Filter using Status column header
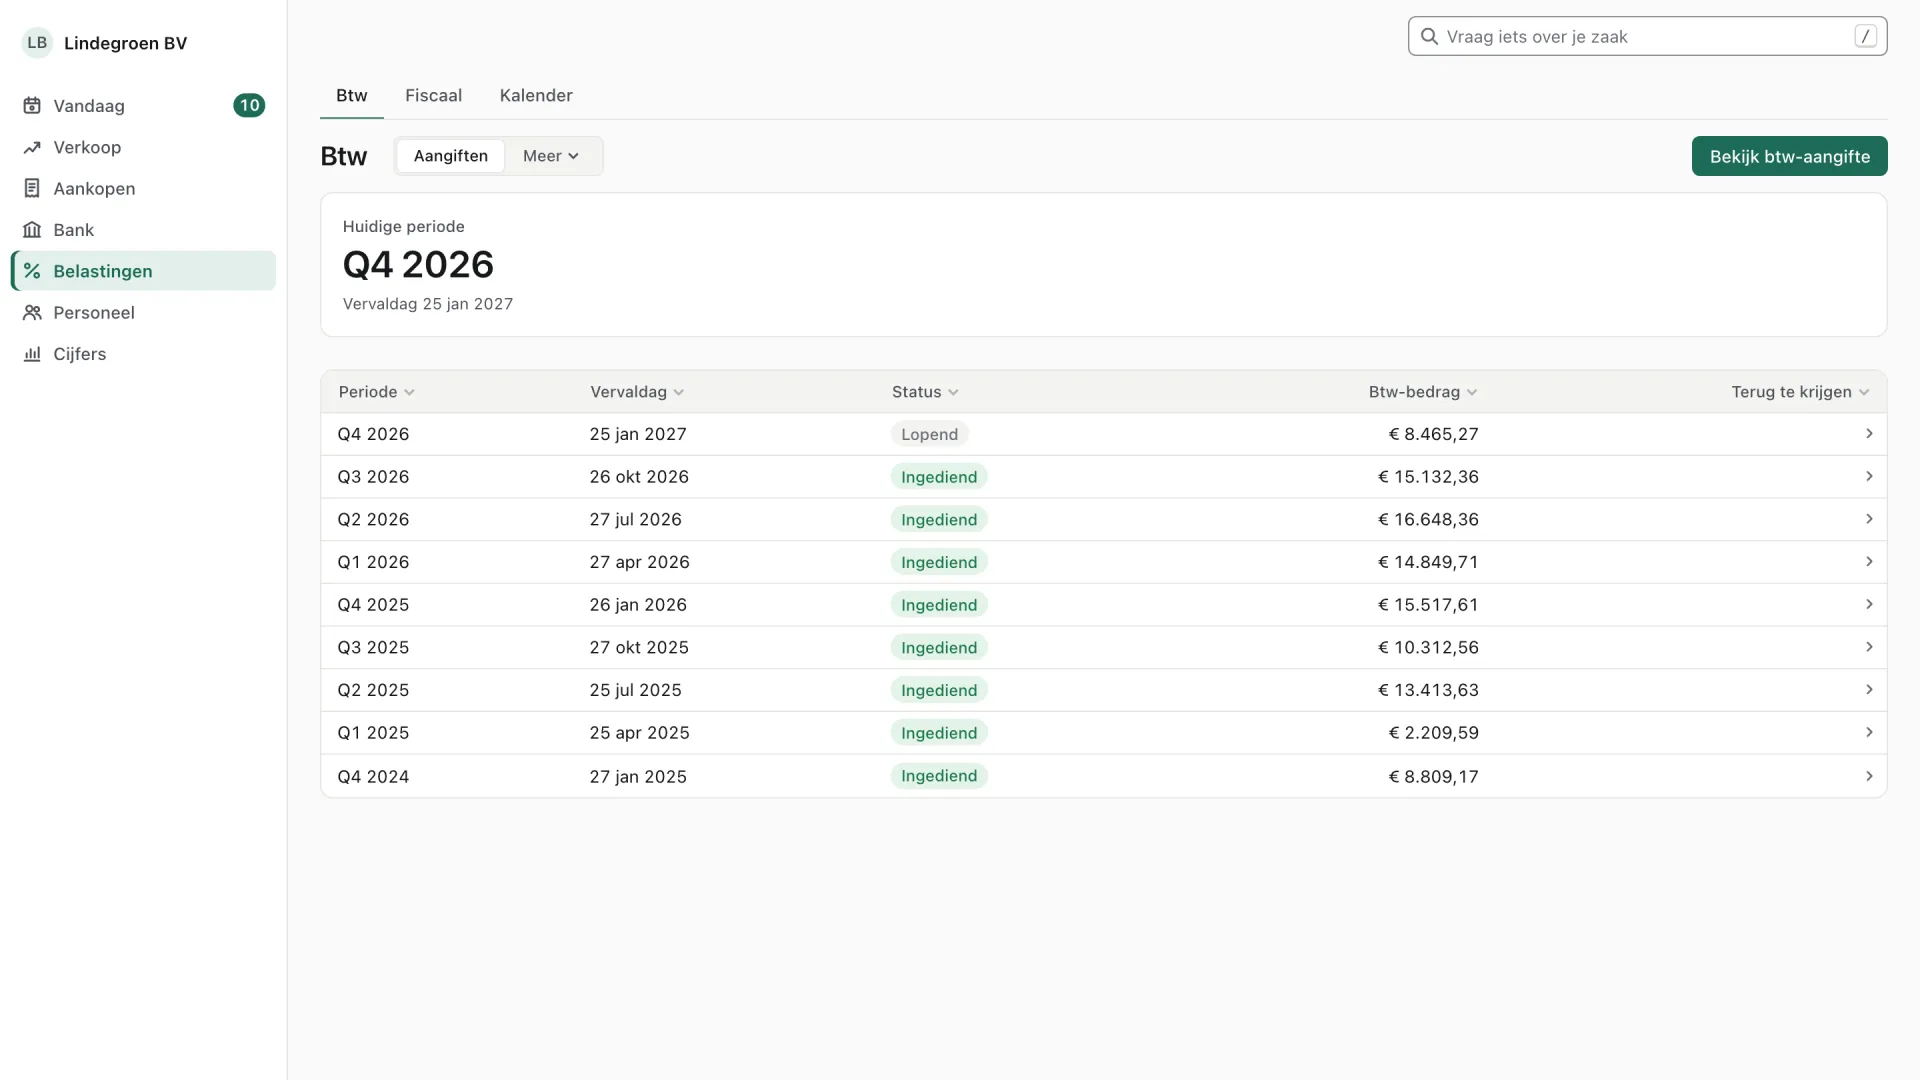1920x1080 pixels. (x=925, y=392)
